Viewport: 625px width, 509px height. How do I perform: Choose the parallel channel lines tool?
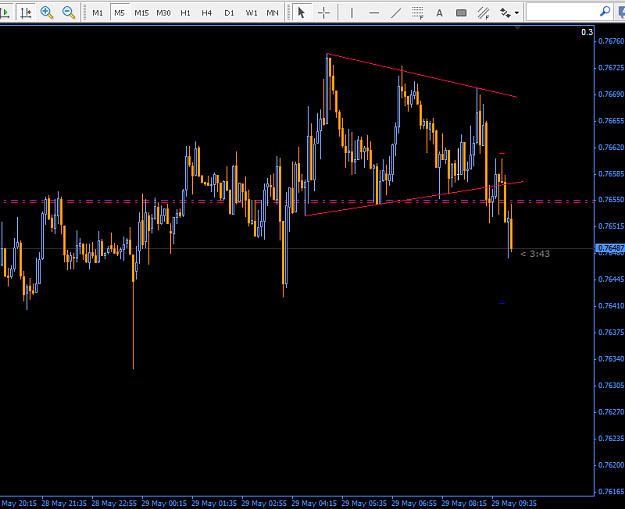click(x=483, y=13)
